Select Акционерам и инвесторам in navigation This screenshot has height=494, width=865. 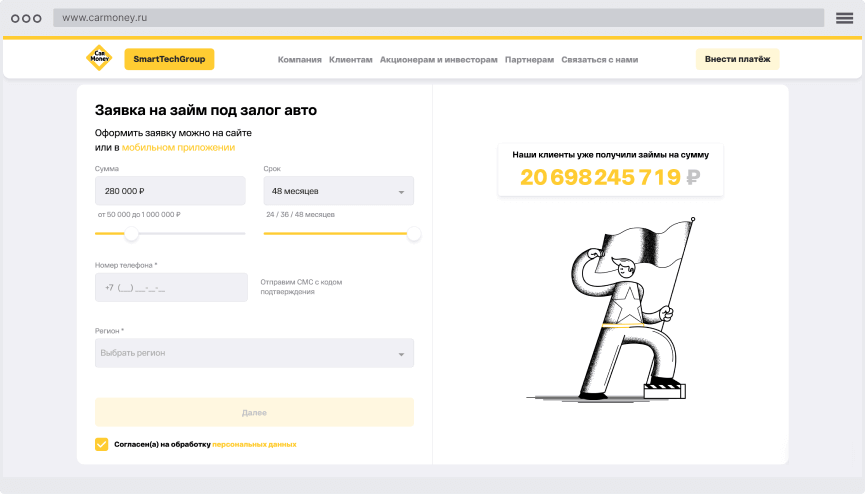(438, 60)
